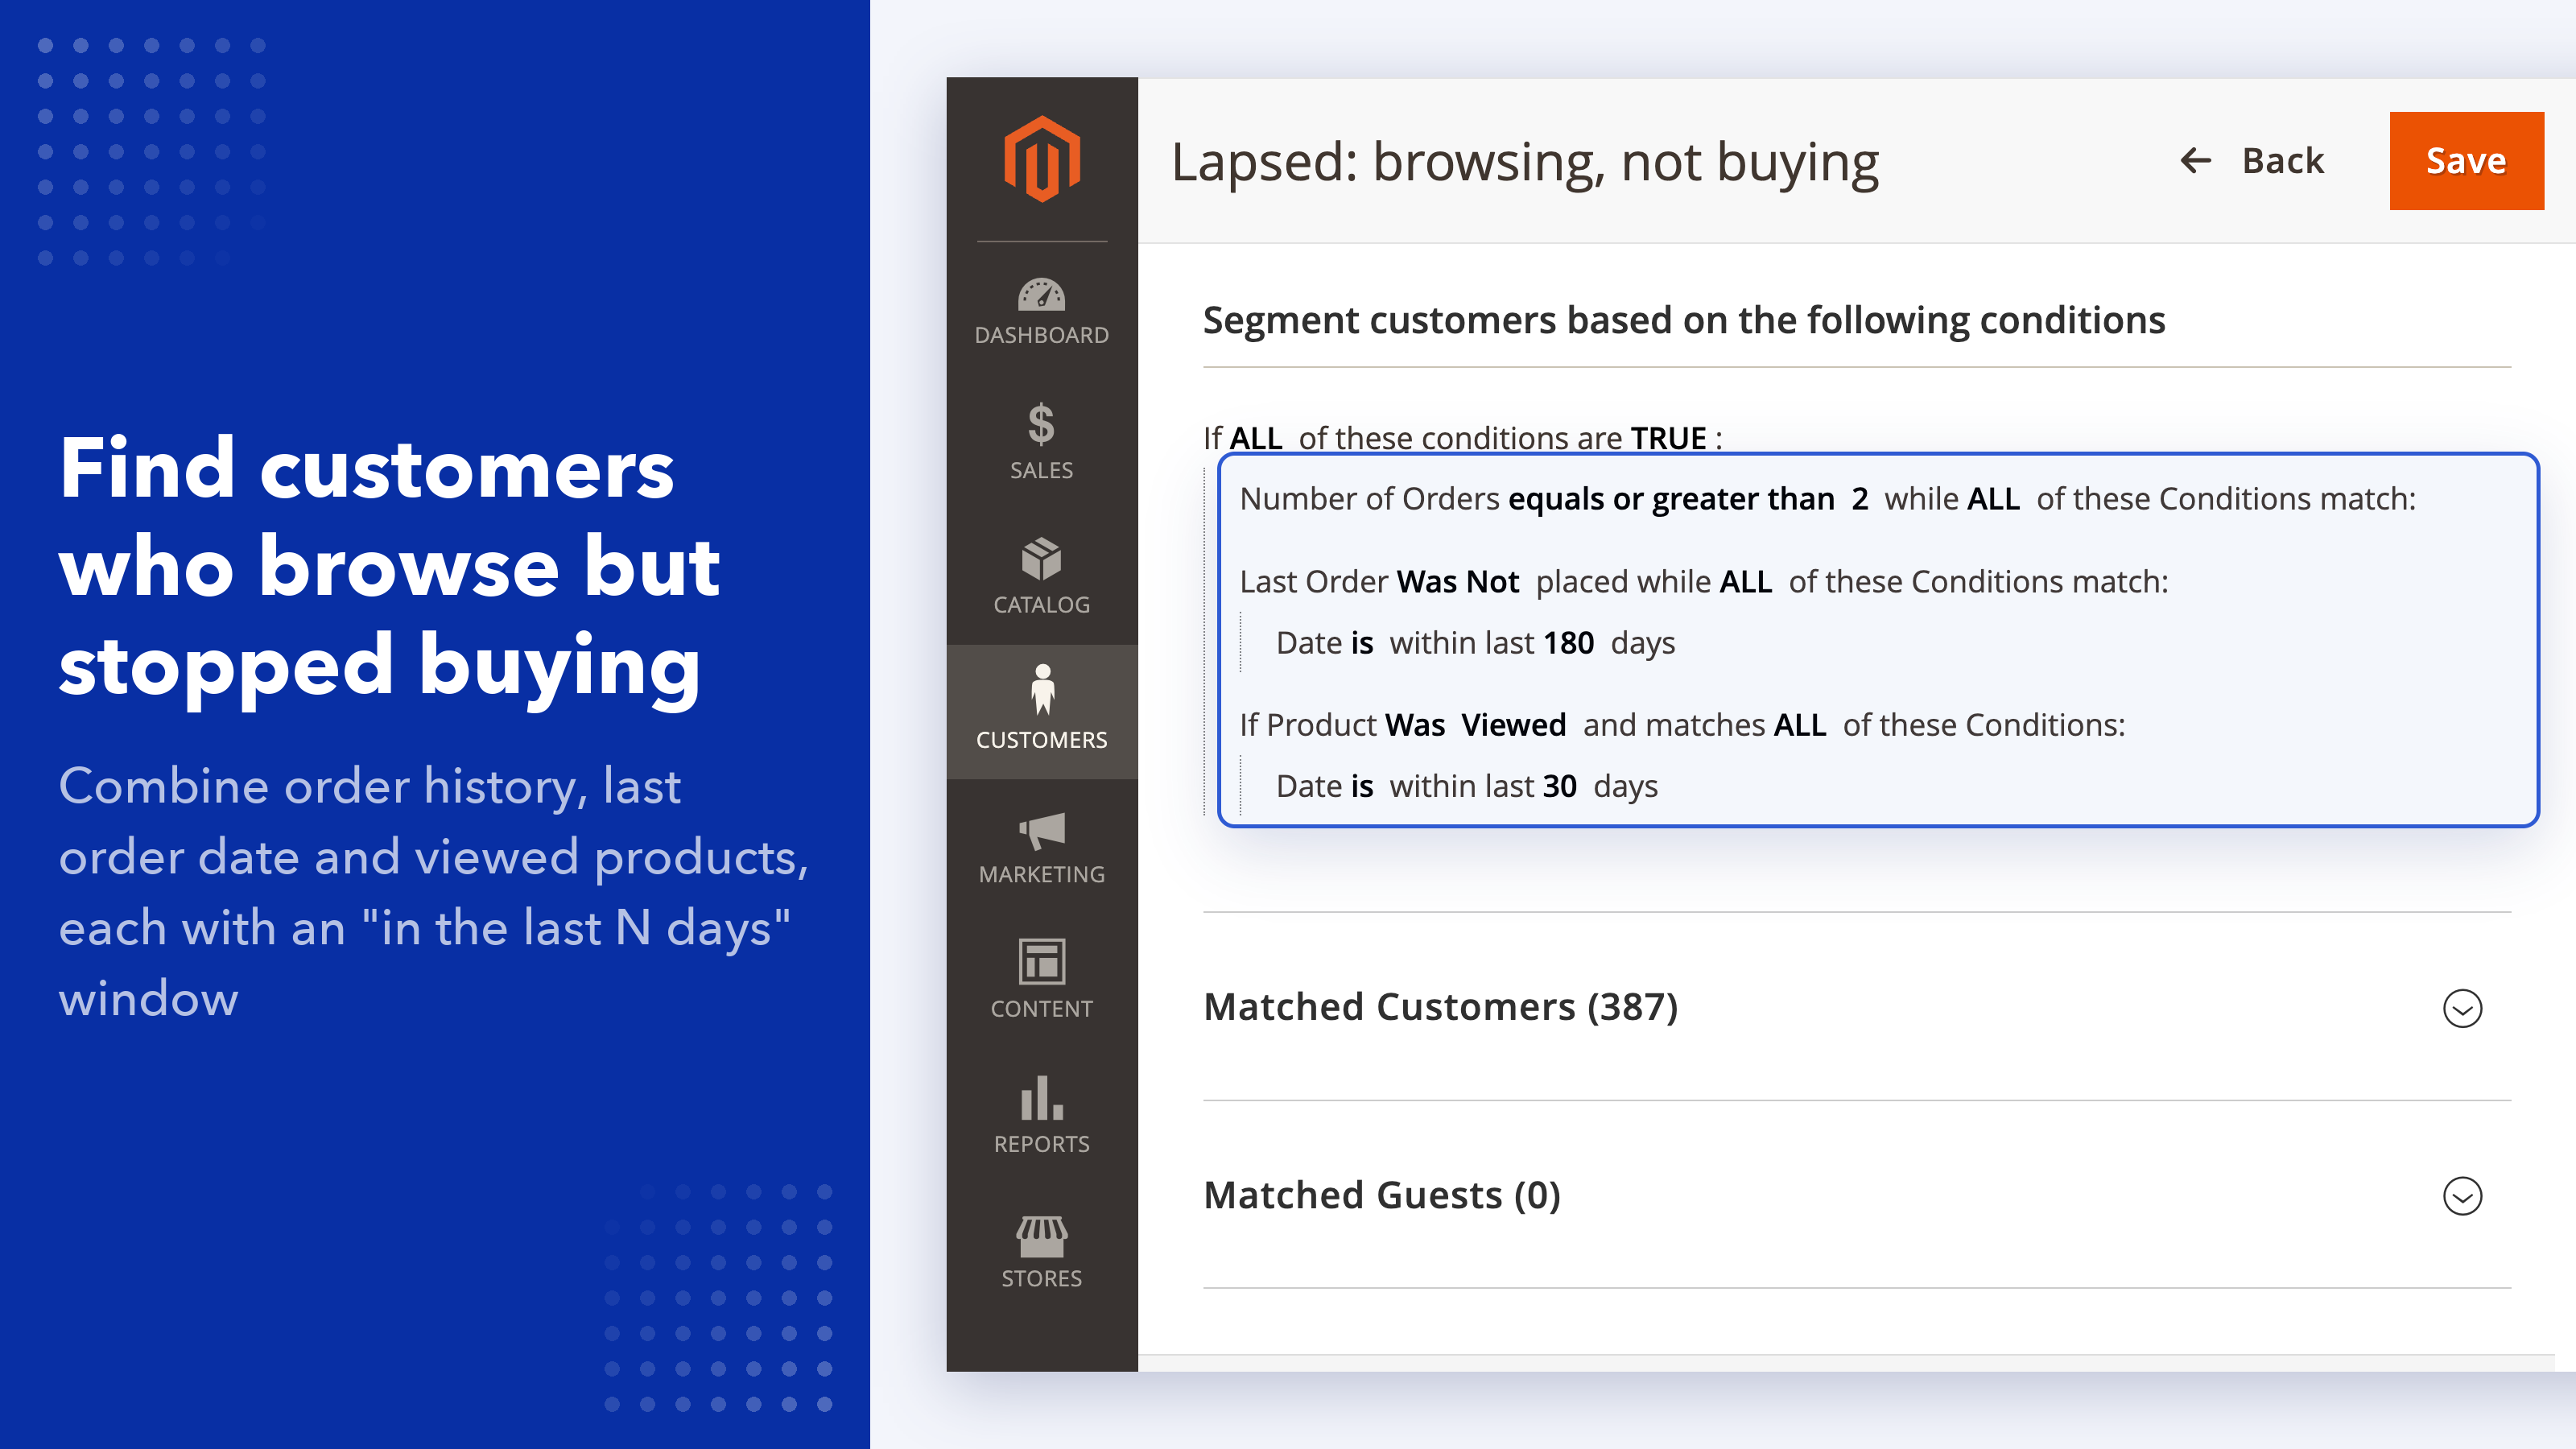Image resolution: width=2576 pixels, height=1449 pixels.
Task: Change 'is' operator in 180 days row
Action: [x=1361, y=642]
